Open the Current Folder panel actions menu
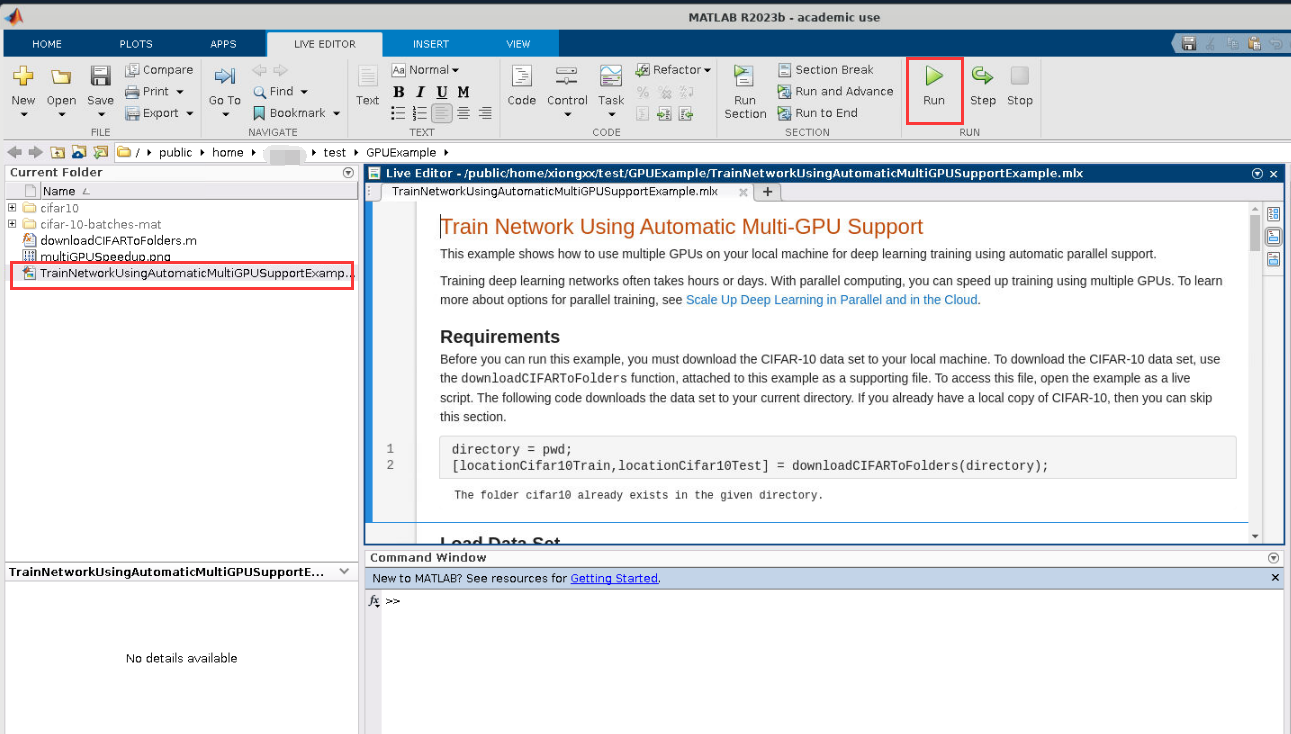1291x734 pixels. point(348,172)
